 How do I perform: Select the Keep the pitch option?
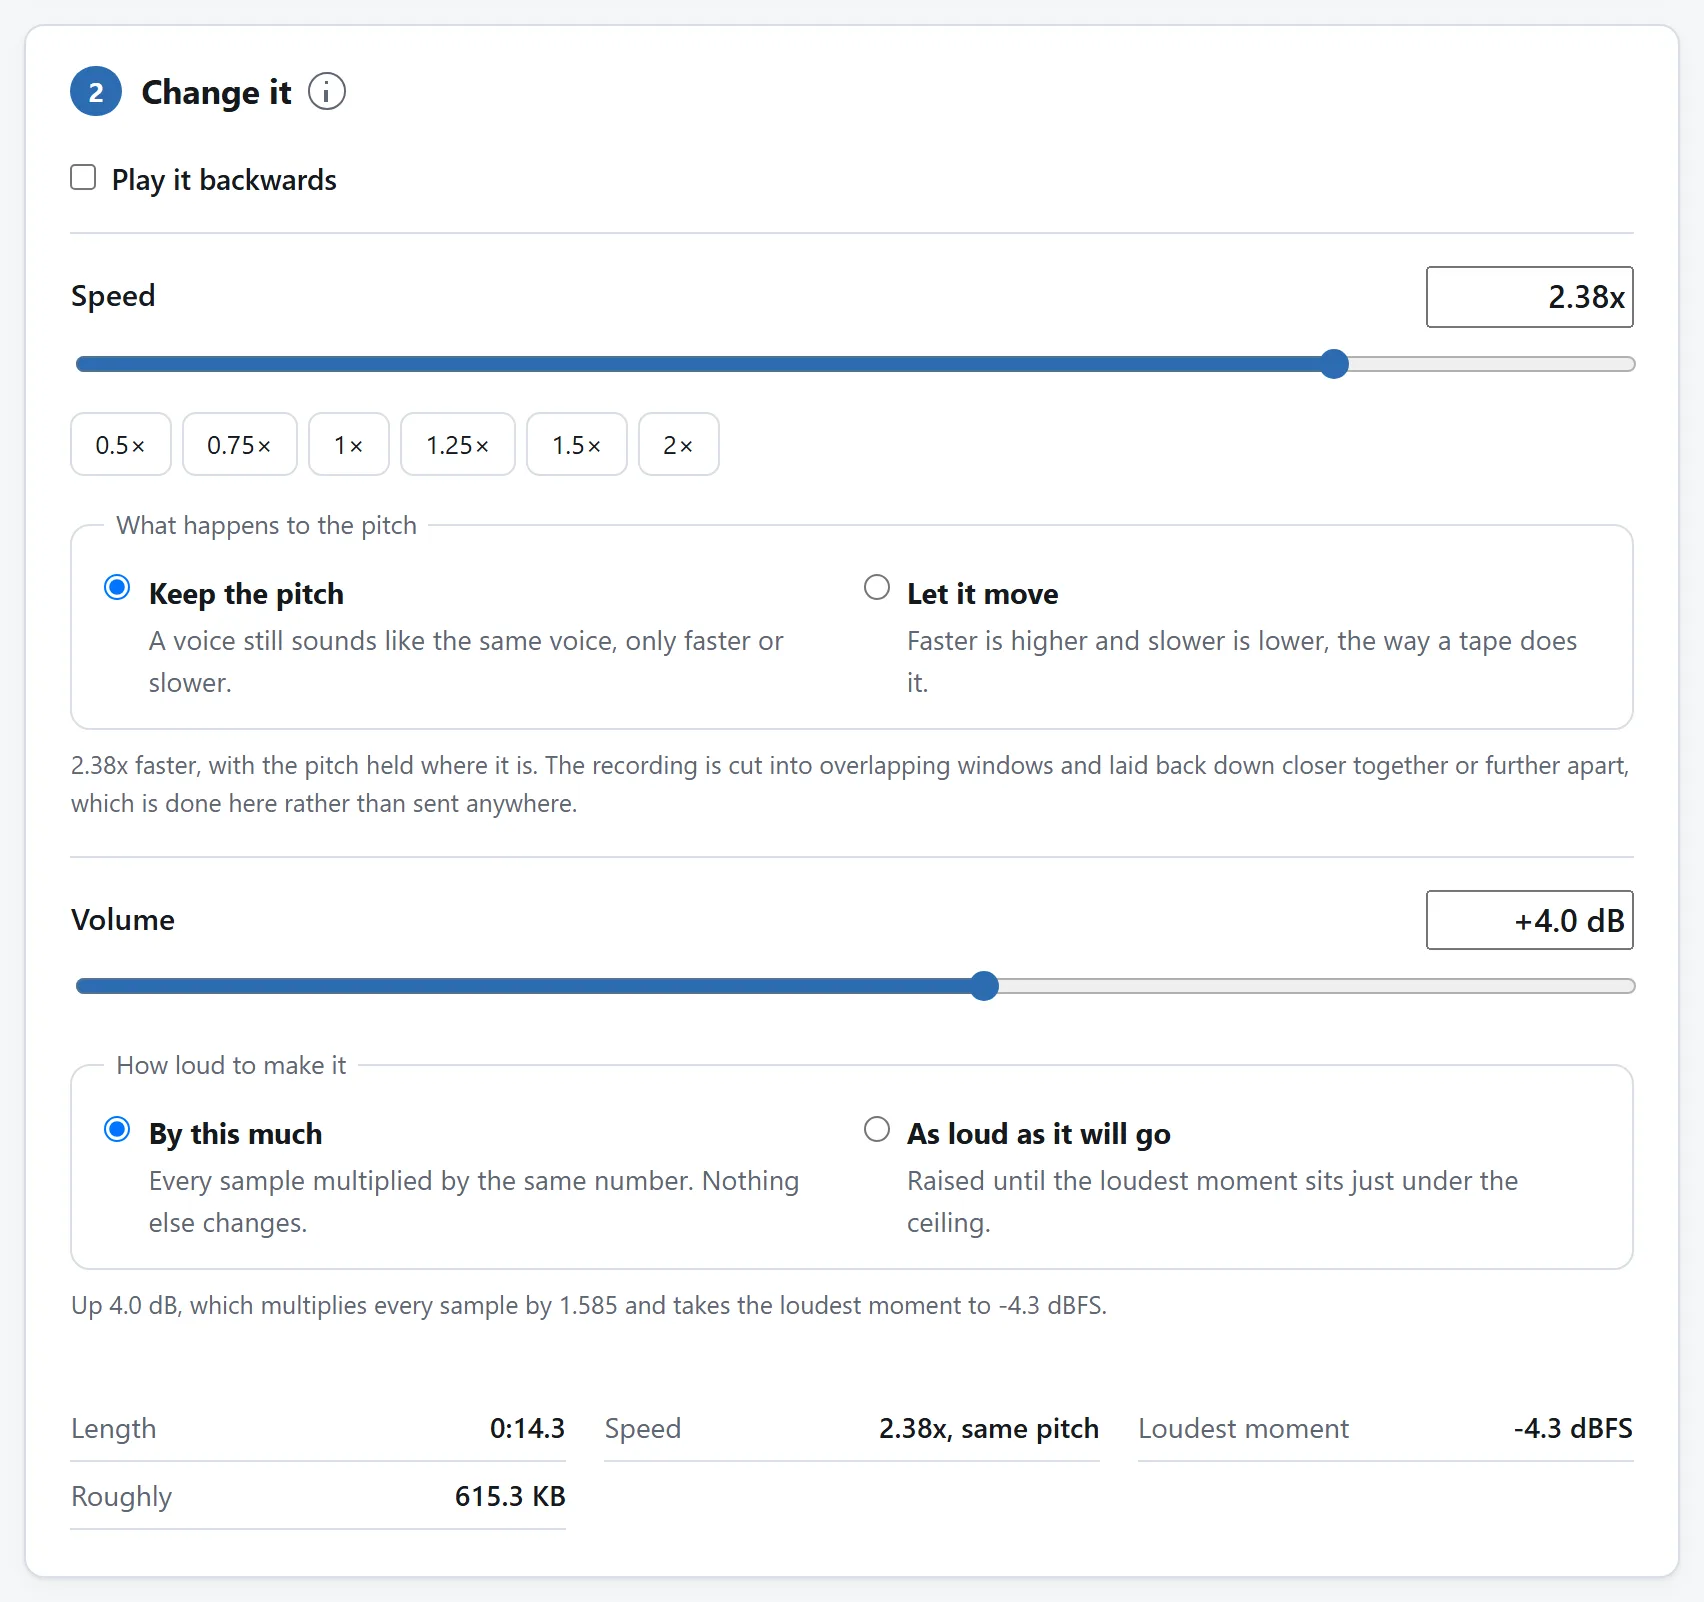pos(117,587)
